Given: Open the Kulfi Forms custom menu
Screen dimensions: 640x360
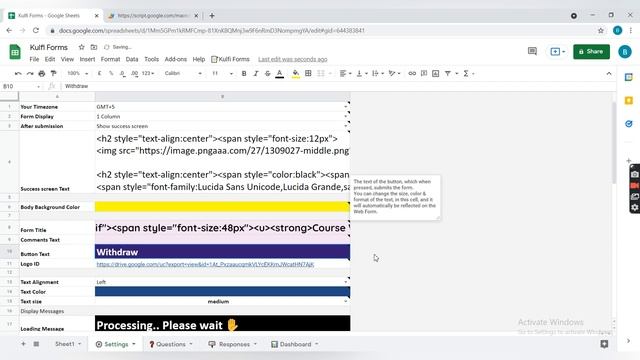Looking at the screenshot, I should pyautogui.click(x=230, y=59).
